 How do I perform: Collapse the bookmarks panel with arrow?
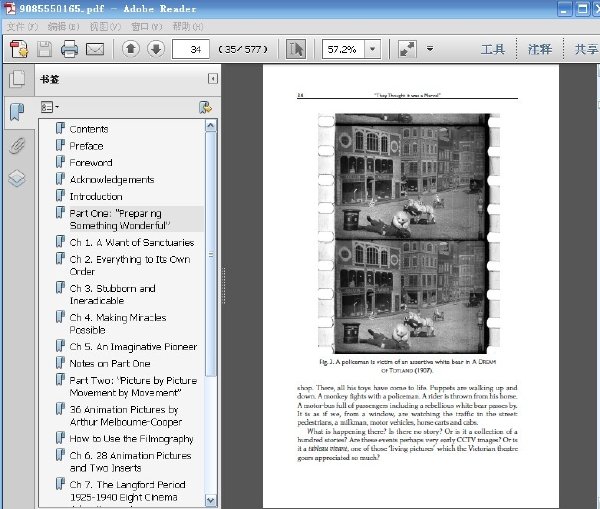pyautogui.click(x=213, y=79)
